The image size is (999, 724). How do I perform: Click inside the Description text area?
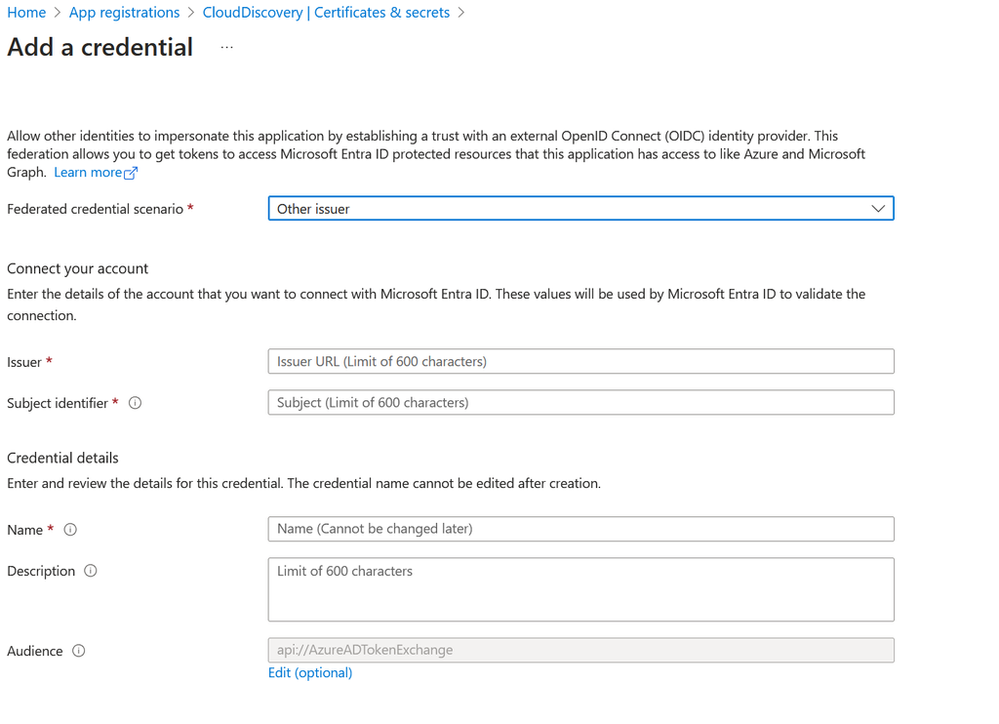coord(580,589)
